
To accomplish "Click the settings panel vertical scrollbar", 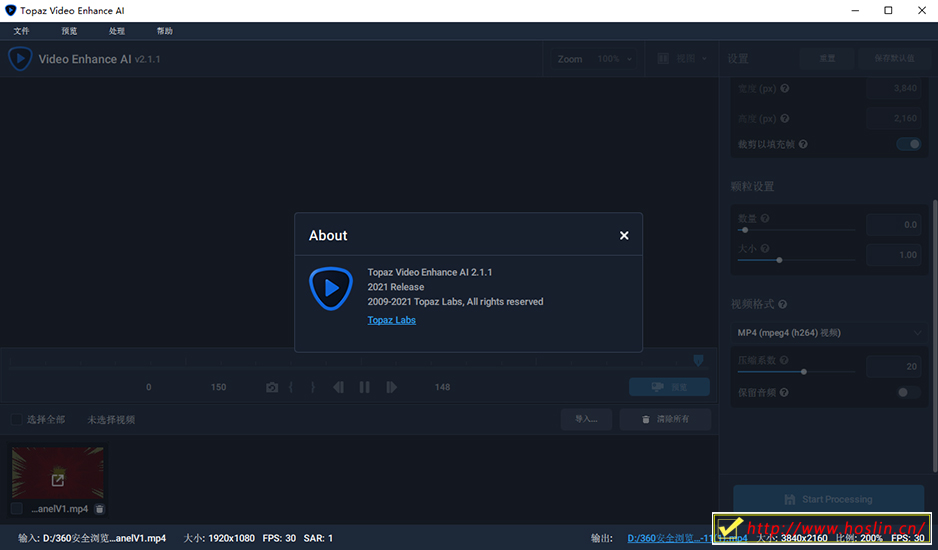I will [x=935, y=335].
